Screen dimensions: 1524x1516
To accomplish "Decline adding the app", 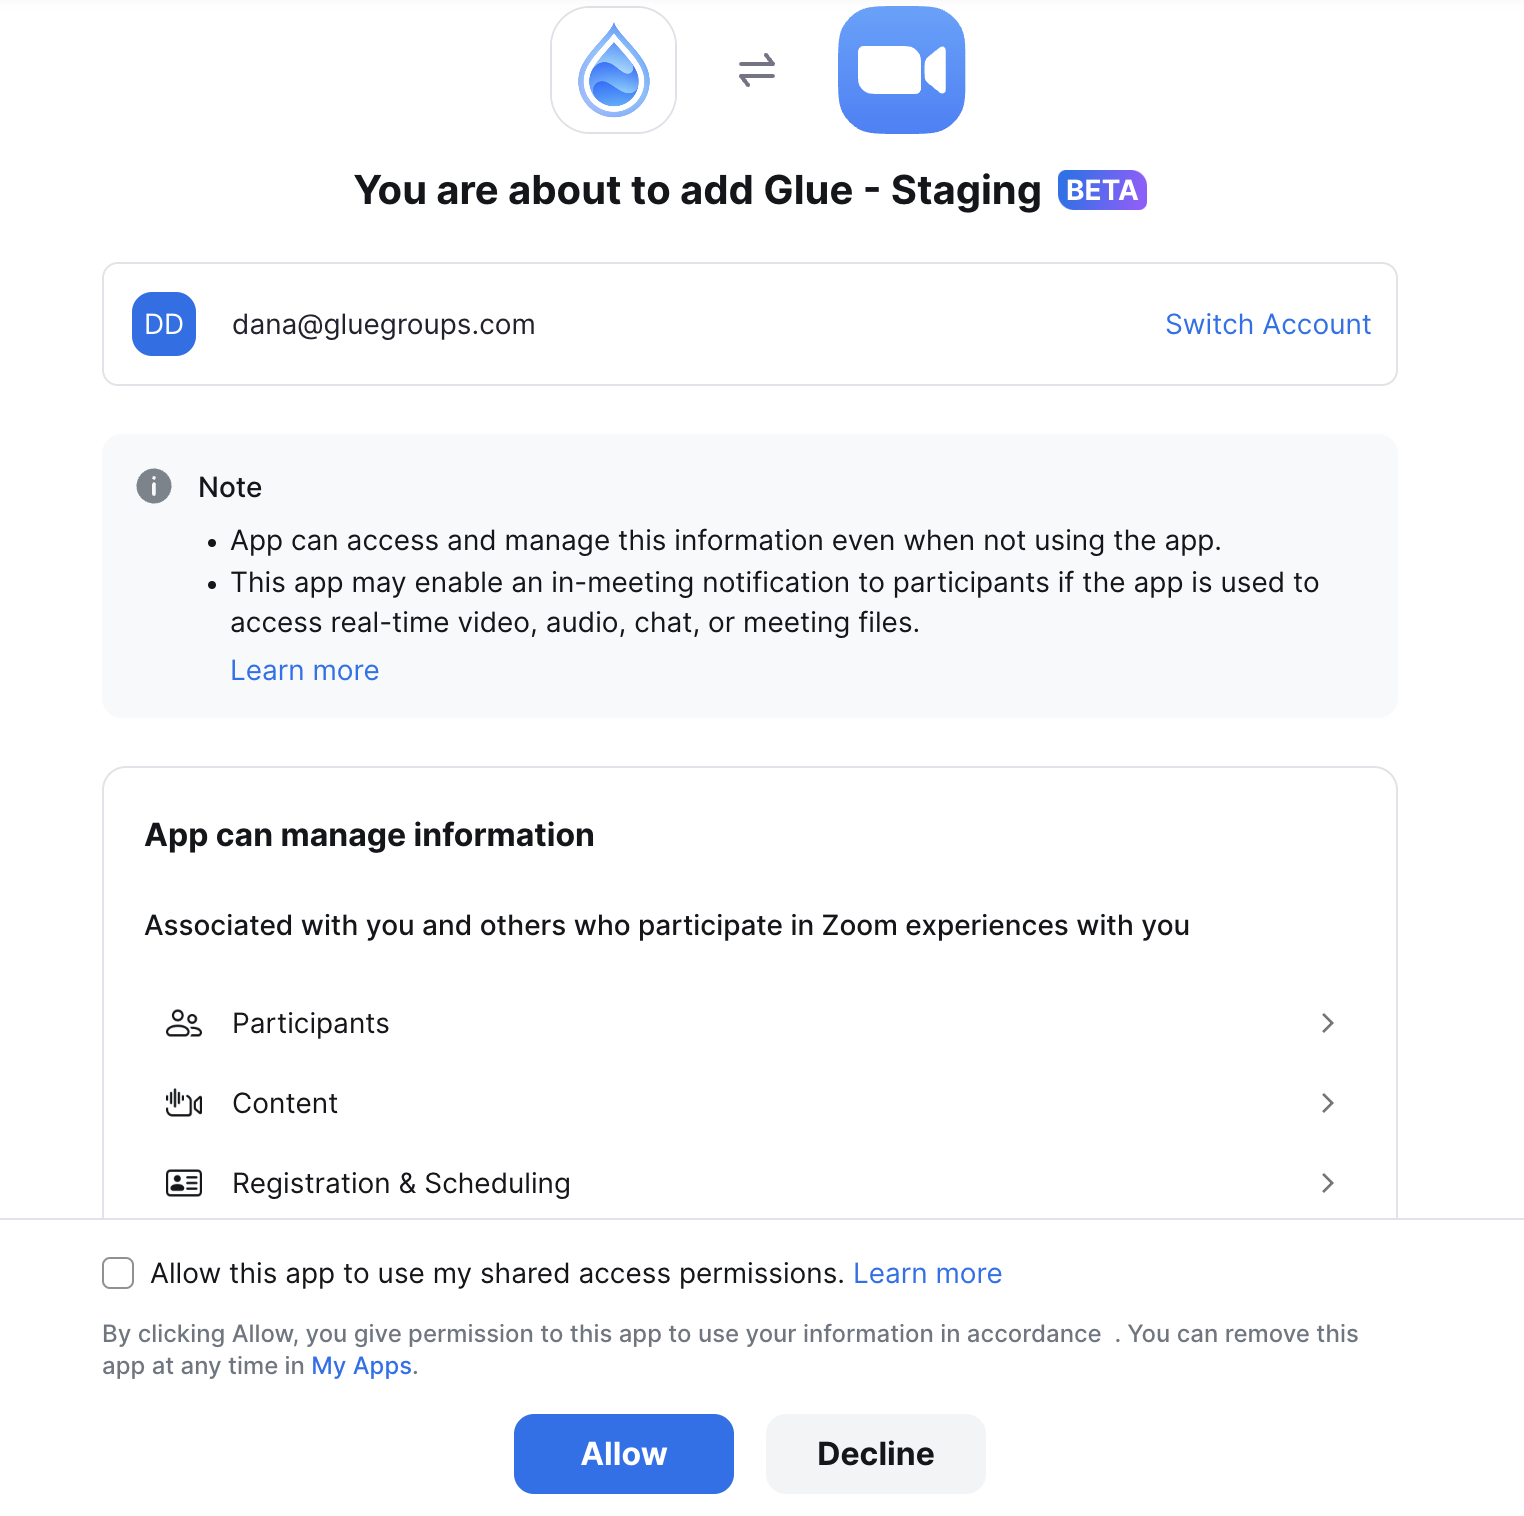I will 876,1454.
